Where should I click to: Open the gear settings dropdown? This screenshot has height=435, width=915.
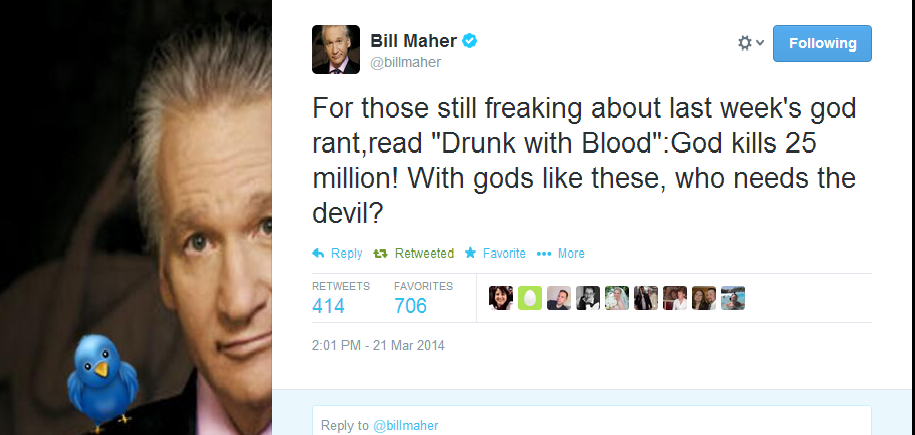tap(750, 43)
